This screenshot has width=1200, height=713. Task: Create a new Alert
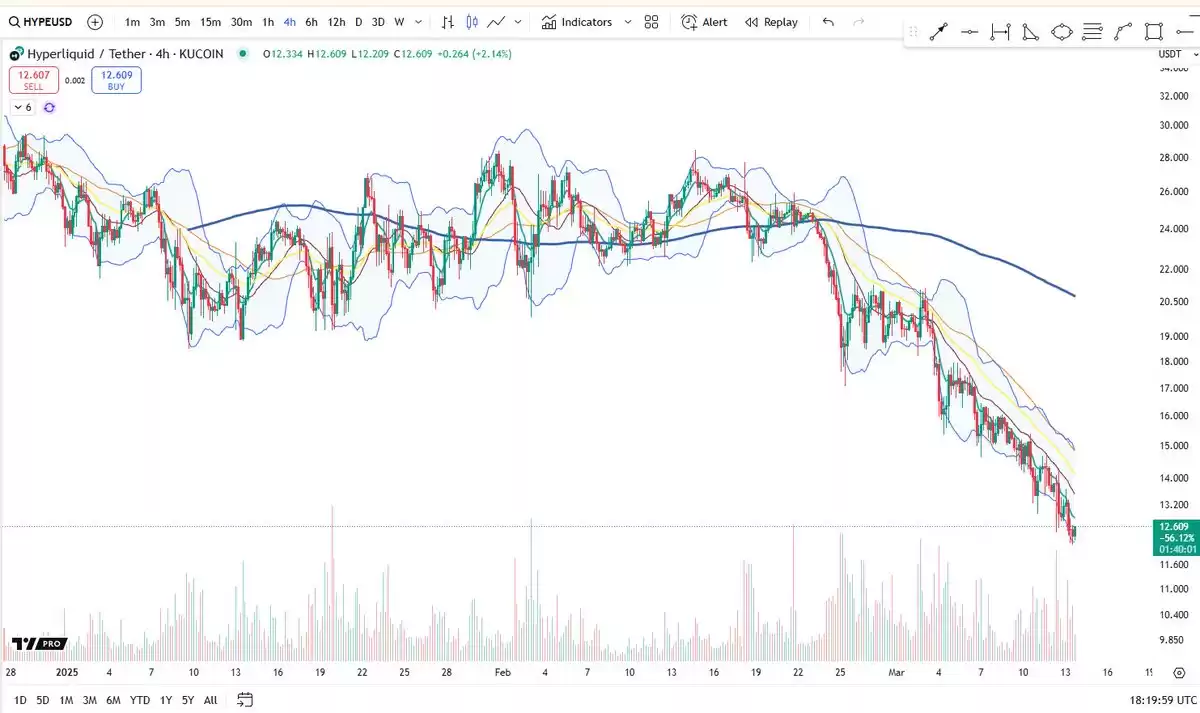click(704, 21)
